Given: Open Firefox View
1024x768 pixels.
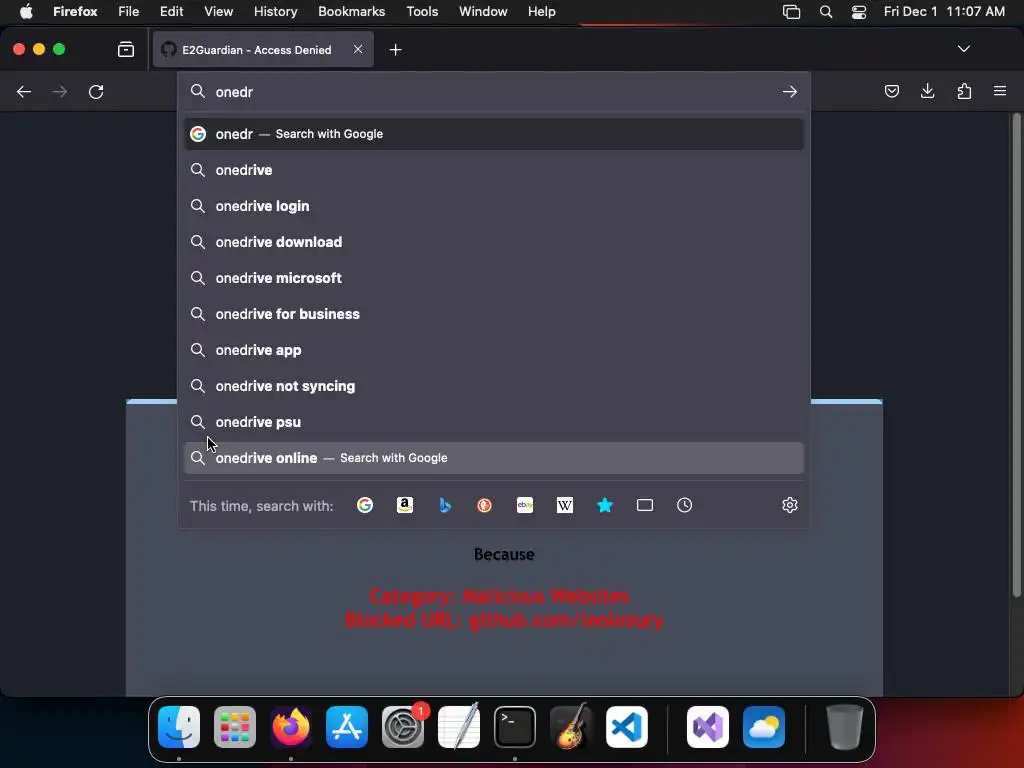Looking at the screenshot, I should [126, 50].
